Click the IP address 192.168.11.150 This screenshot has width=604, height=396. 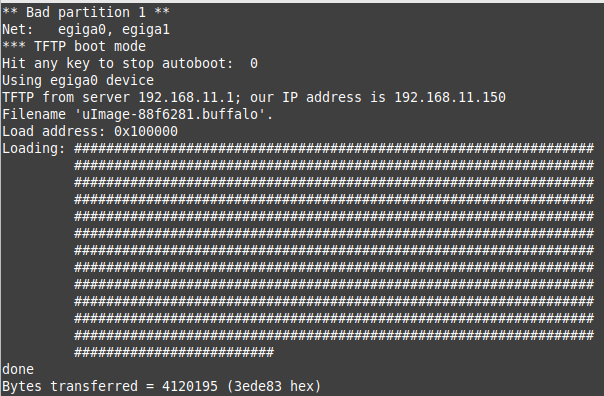tap(450, 97)
